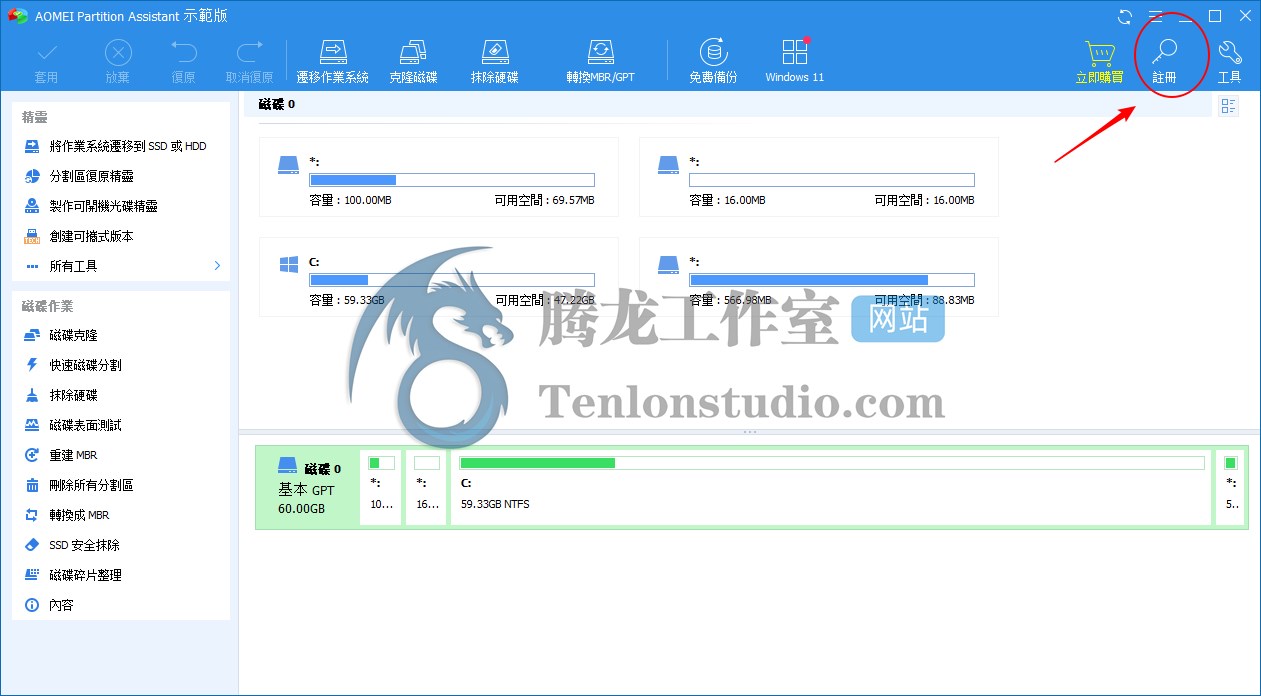Open the 註冊 (Register) key icon
The height and width of the screenshot is (696, 1261).
click(1164, 52)
